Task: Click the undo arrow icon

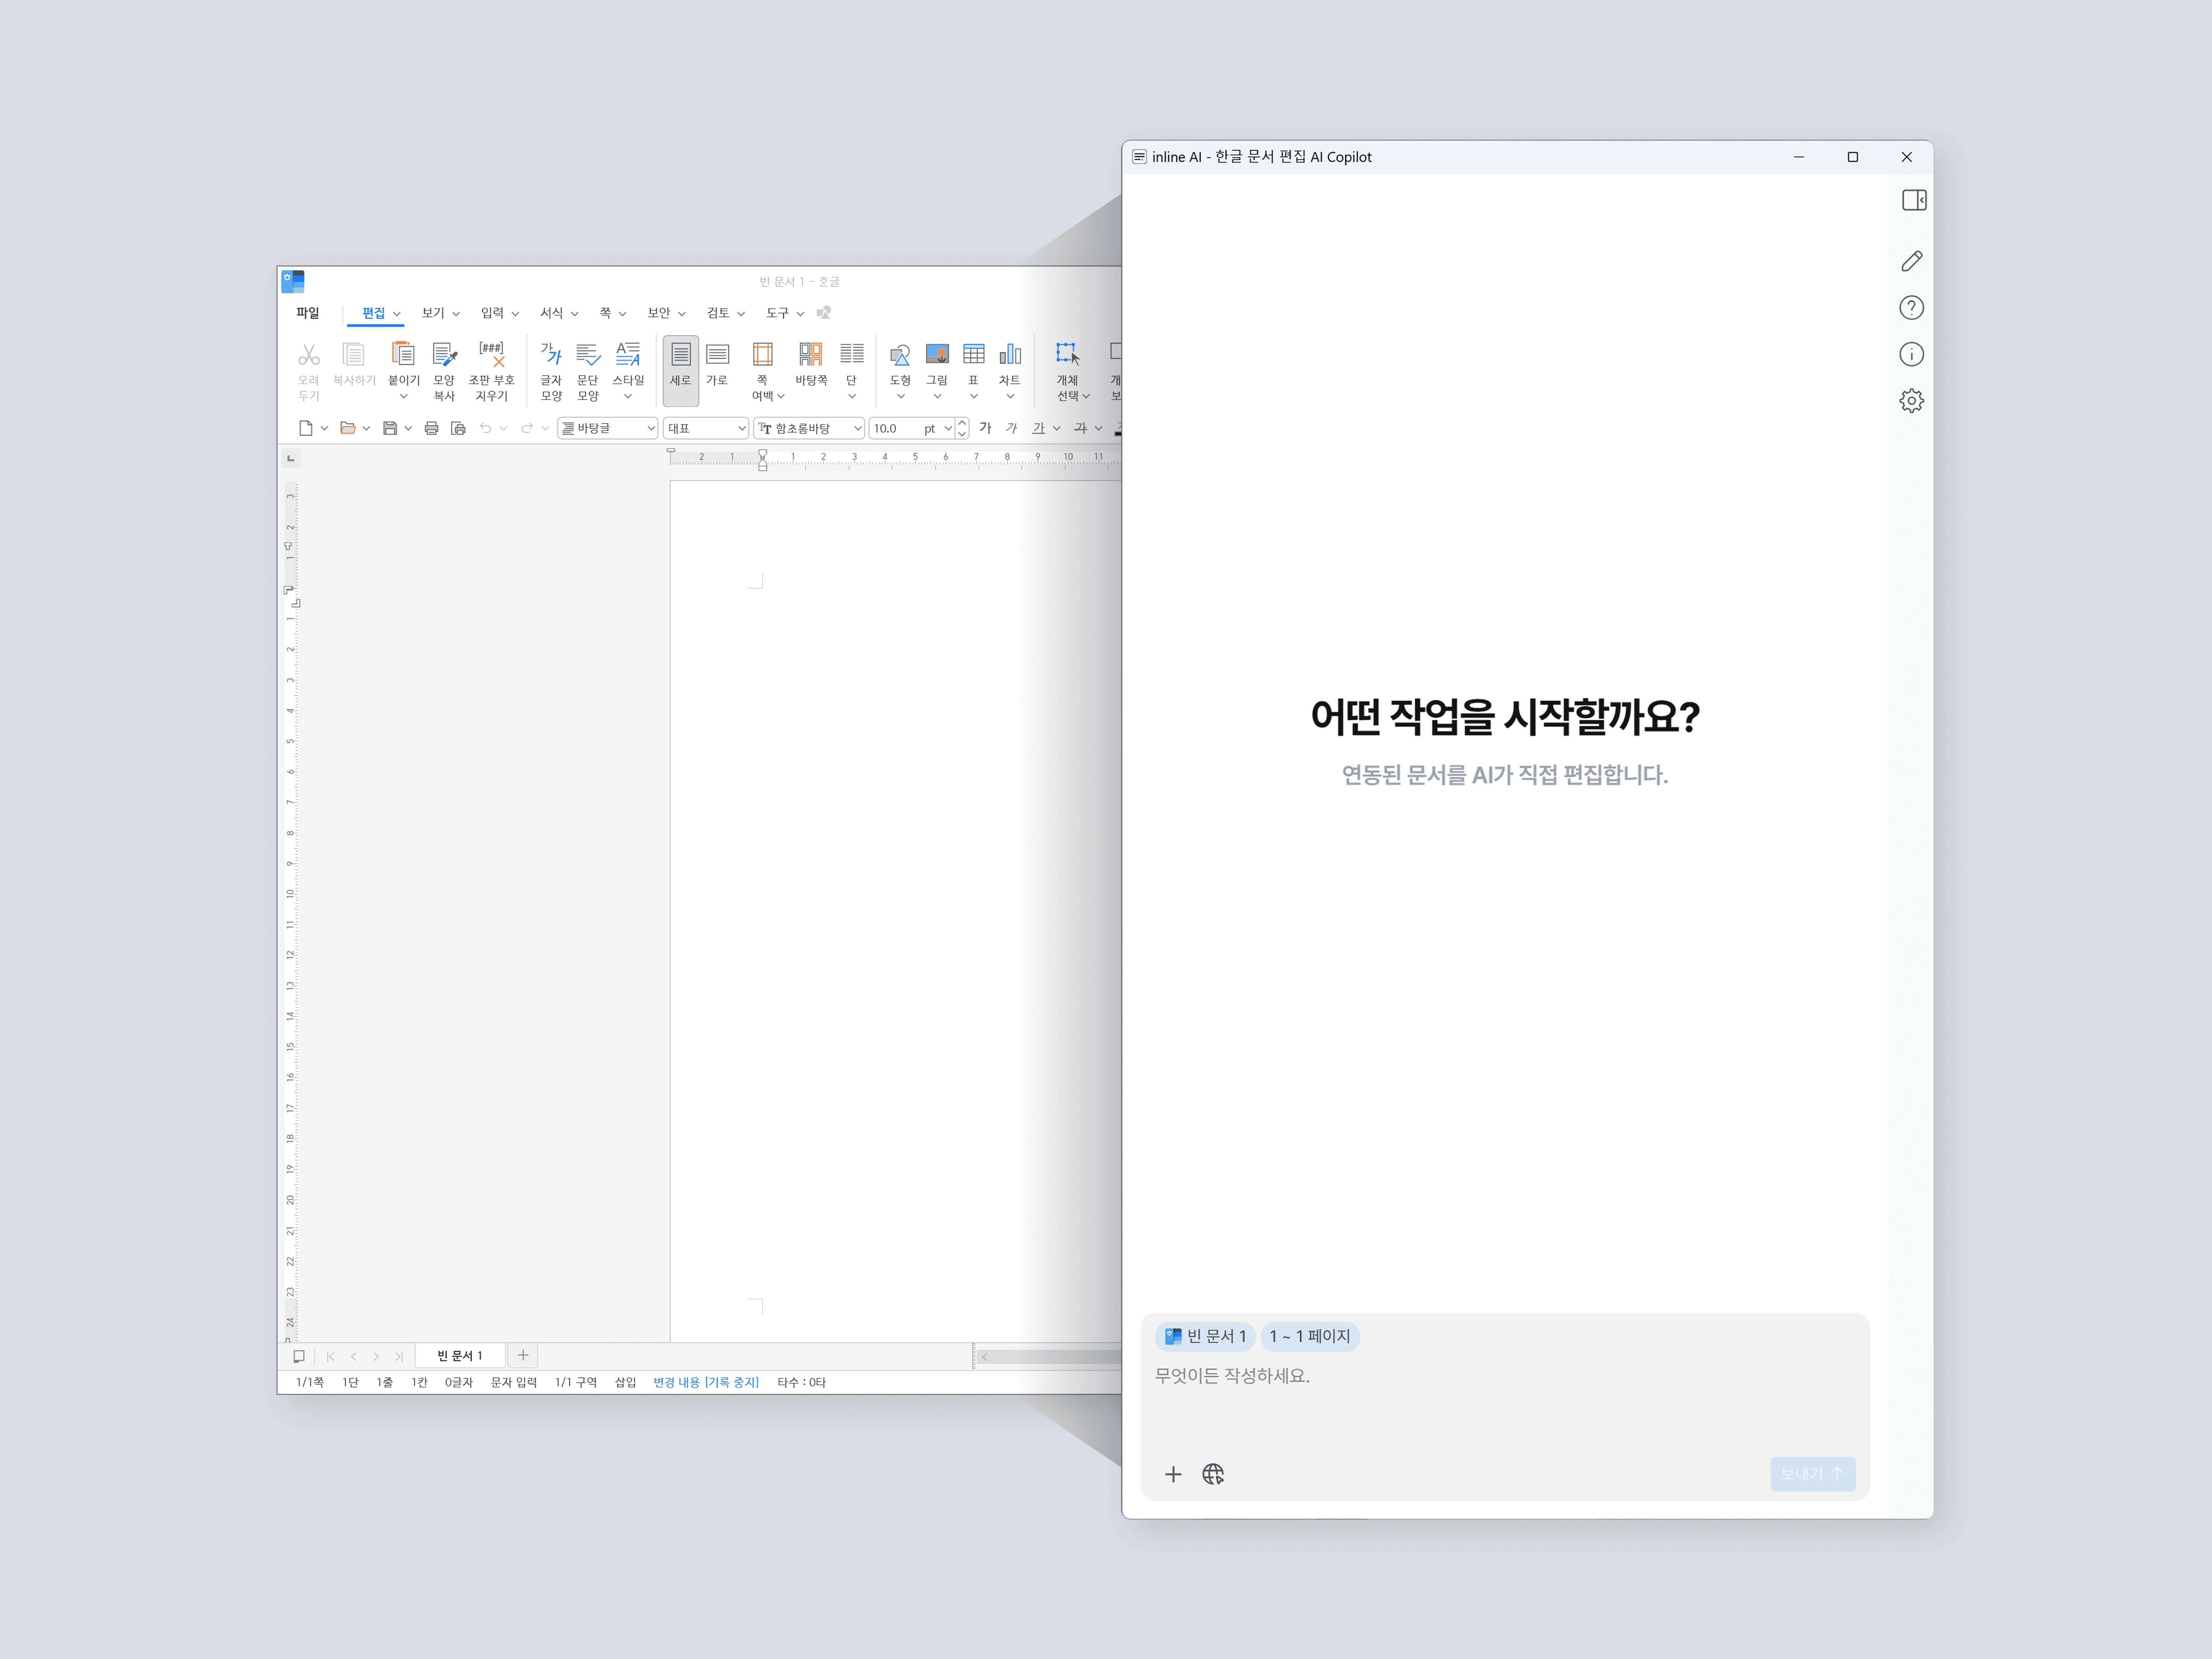Action: coord(486,428)
